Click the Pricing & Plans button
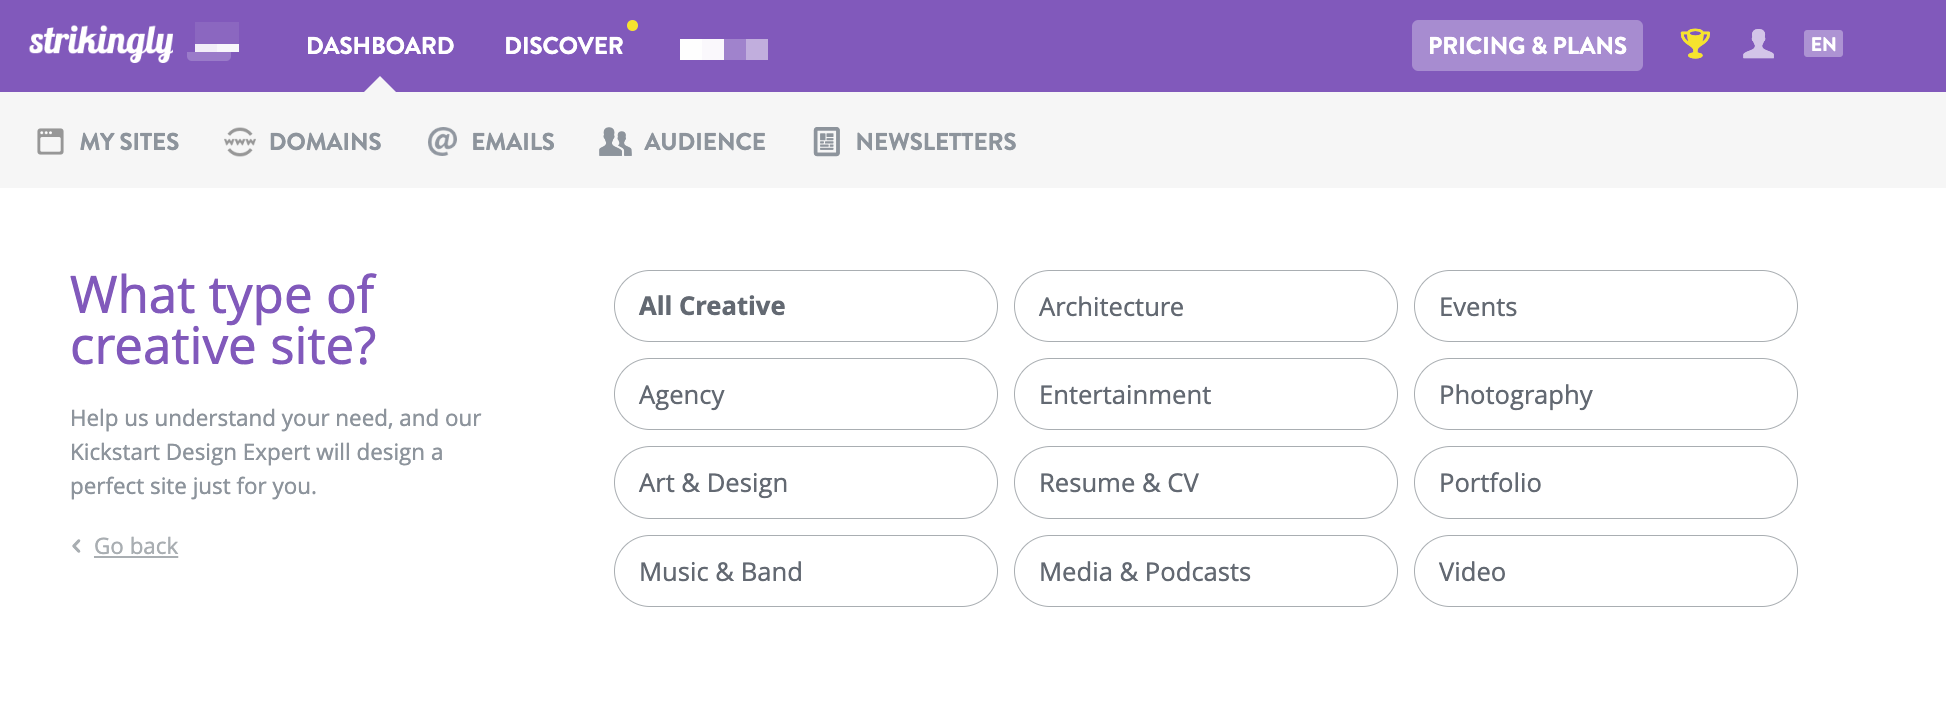Screen dimensions: 1946x720 [1527, 46]
